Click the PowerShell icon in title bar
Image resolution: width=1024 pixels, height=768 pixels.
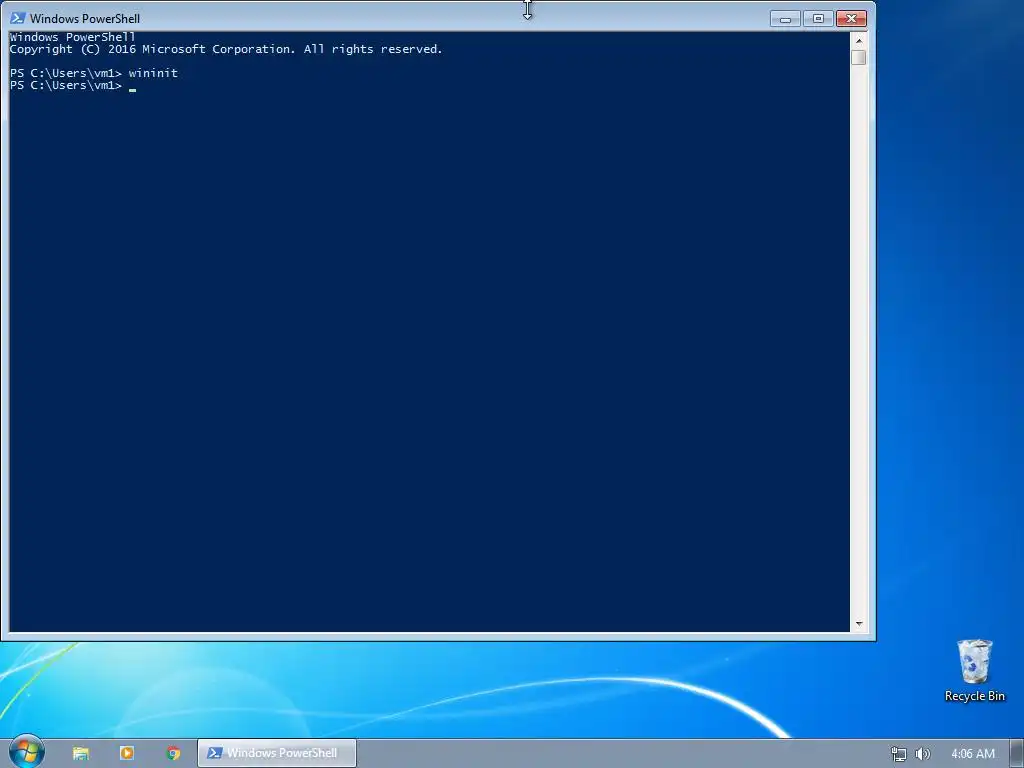point(18,18)
